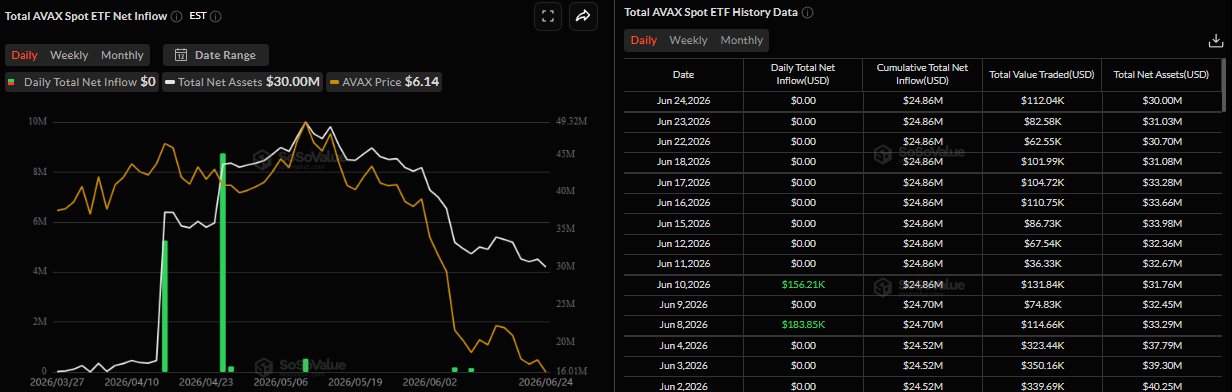The image size is (1232, 392).
Task: Click the calendar icon in Date Range
Action: (181, 55)
